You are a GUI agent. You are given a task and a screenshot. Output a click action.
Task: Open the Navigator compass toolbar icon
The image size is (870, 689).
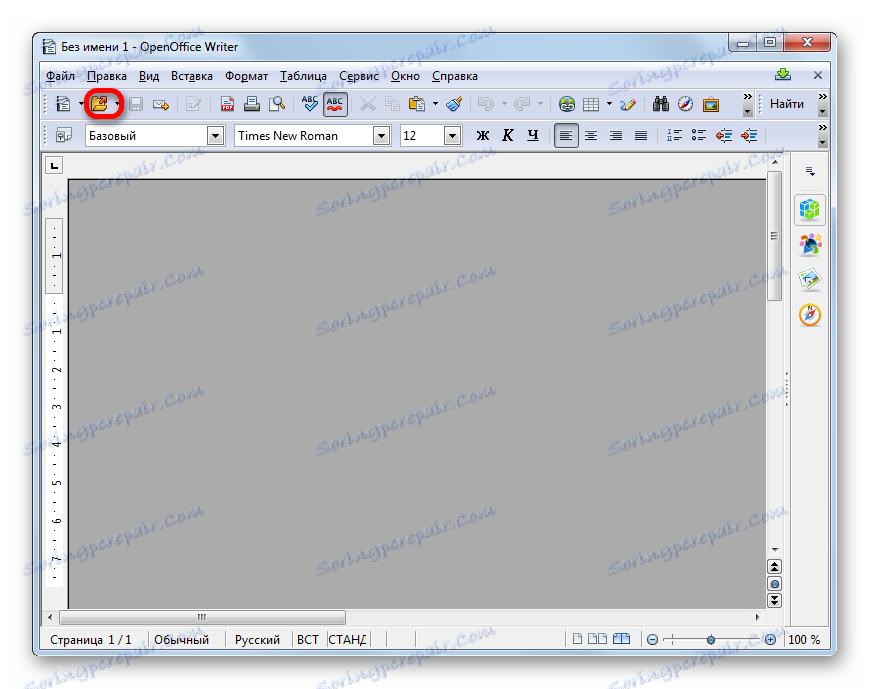point(686,104)
